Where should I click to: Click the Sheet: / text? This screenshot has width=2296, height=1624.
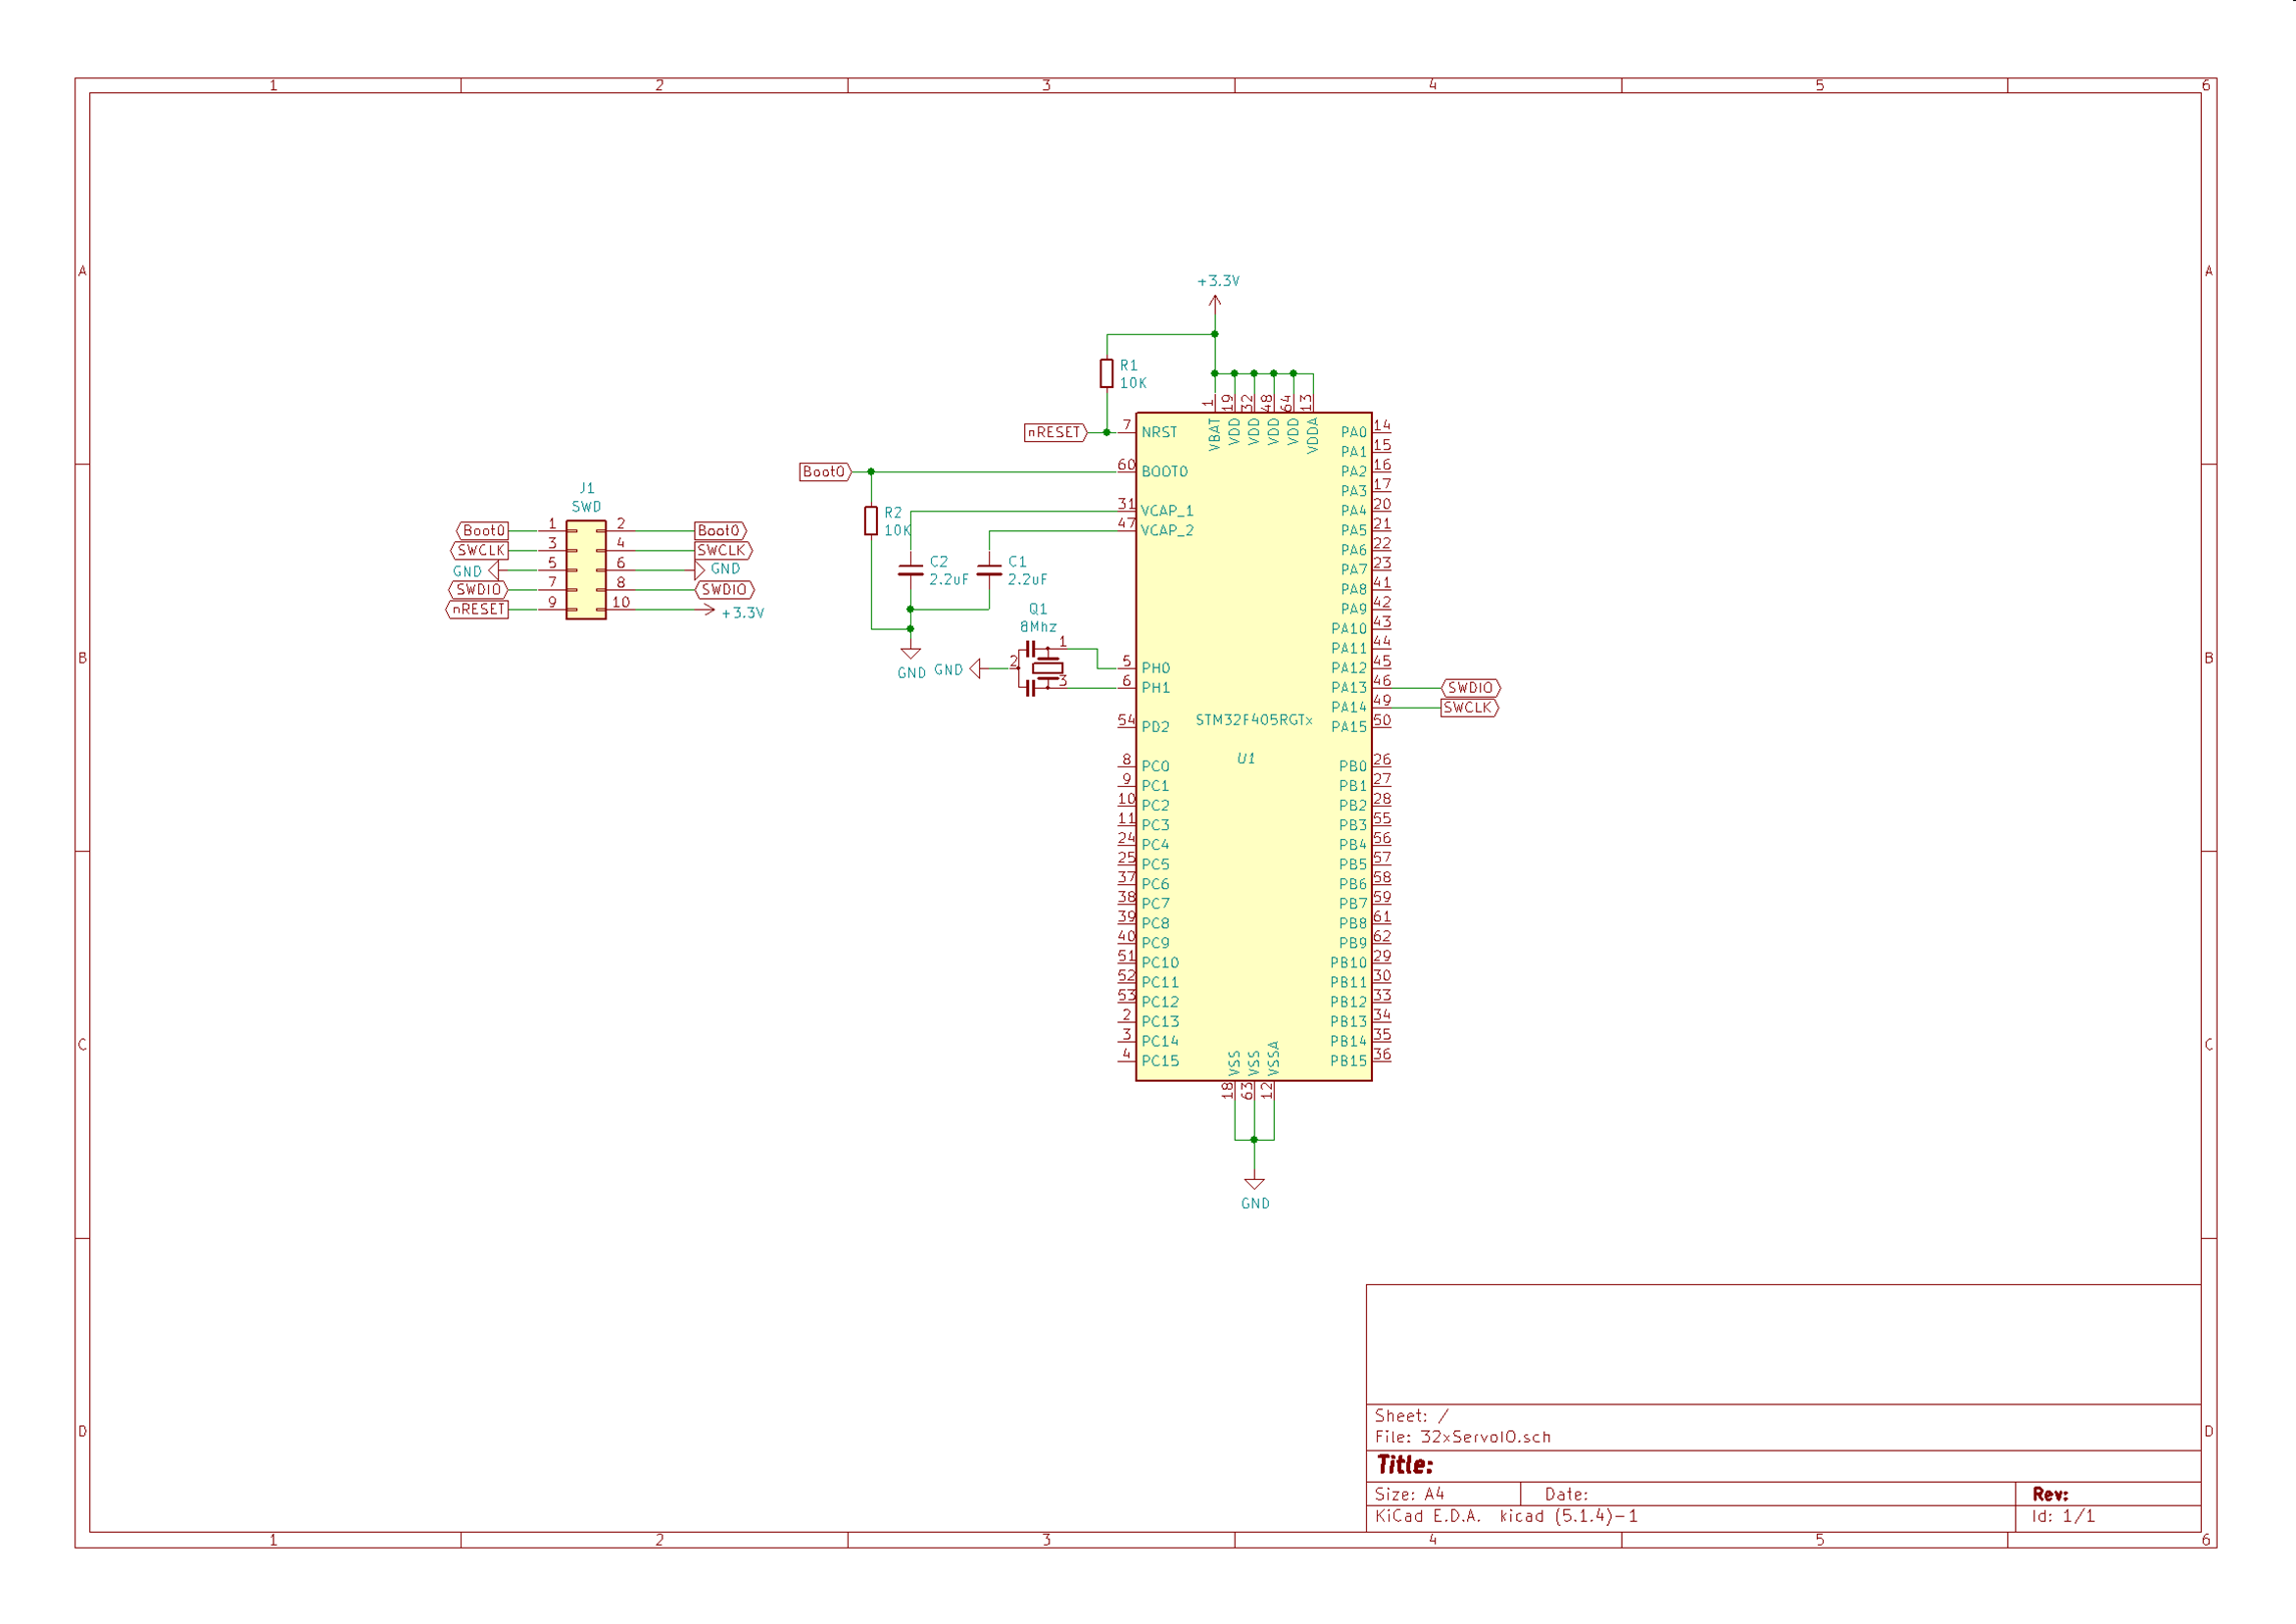click(x=1411, y=1416)
